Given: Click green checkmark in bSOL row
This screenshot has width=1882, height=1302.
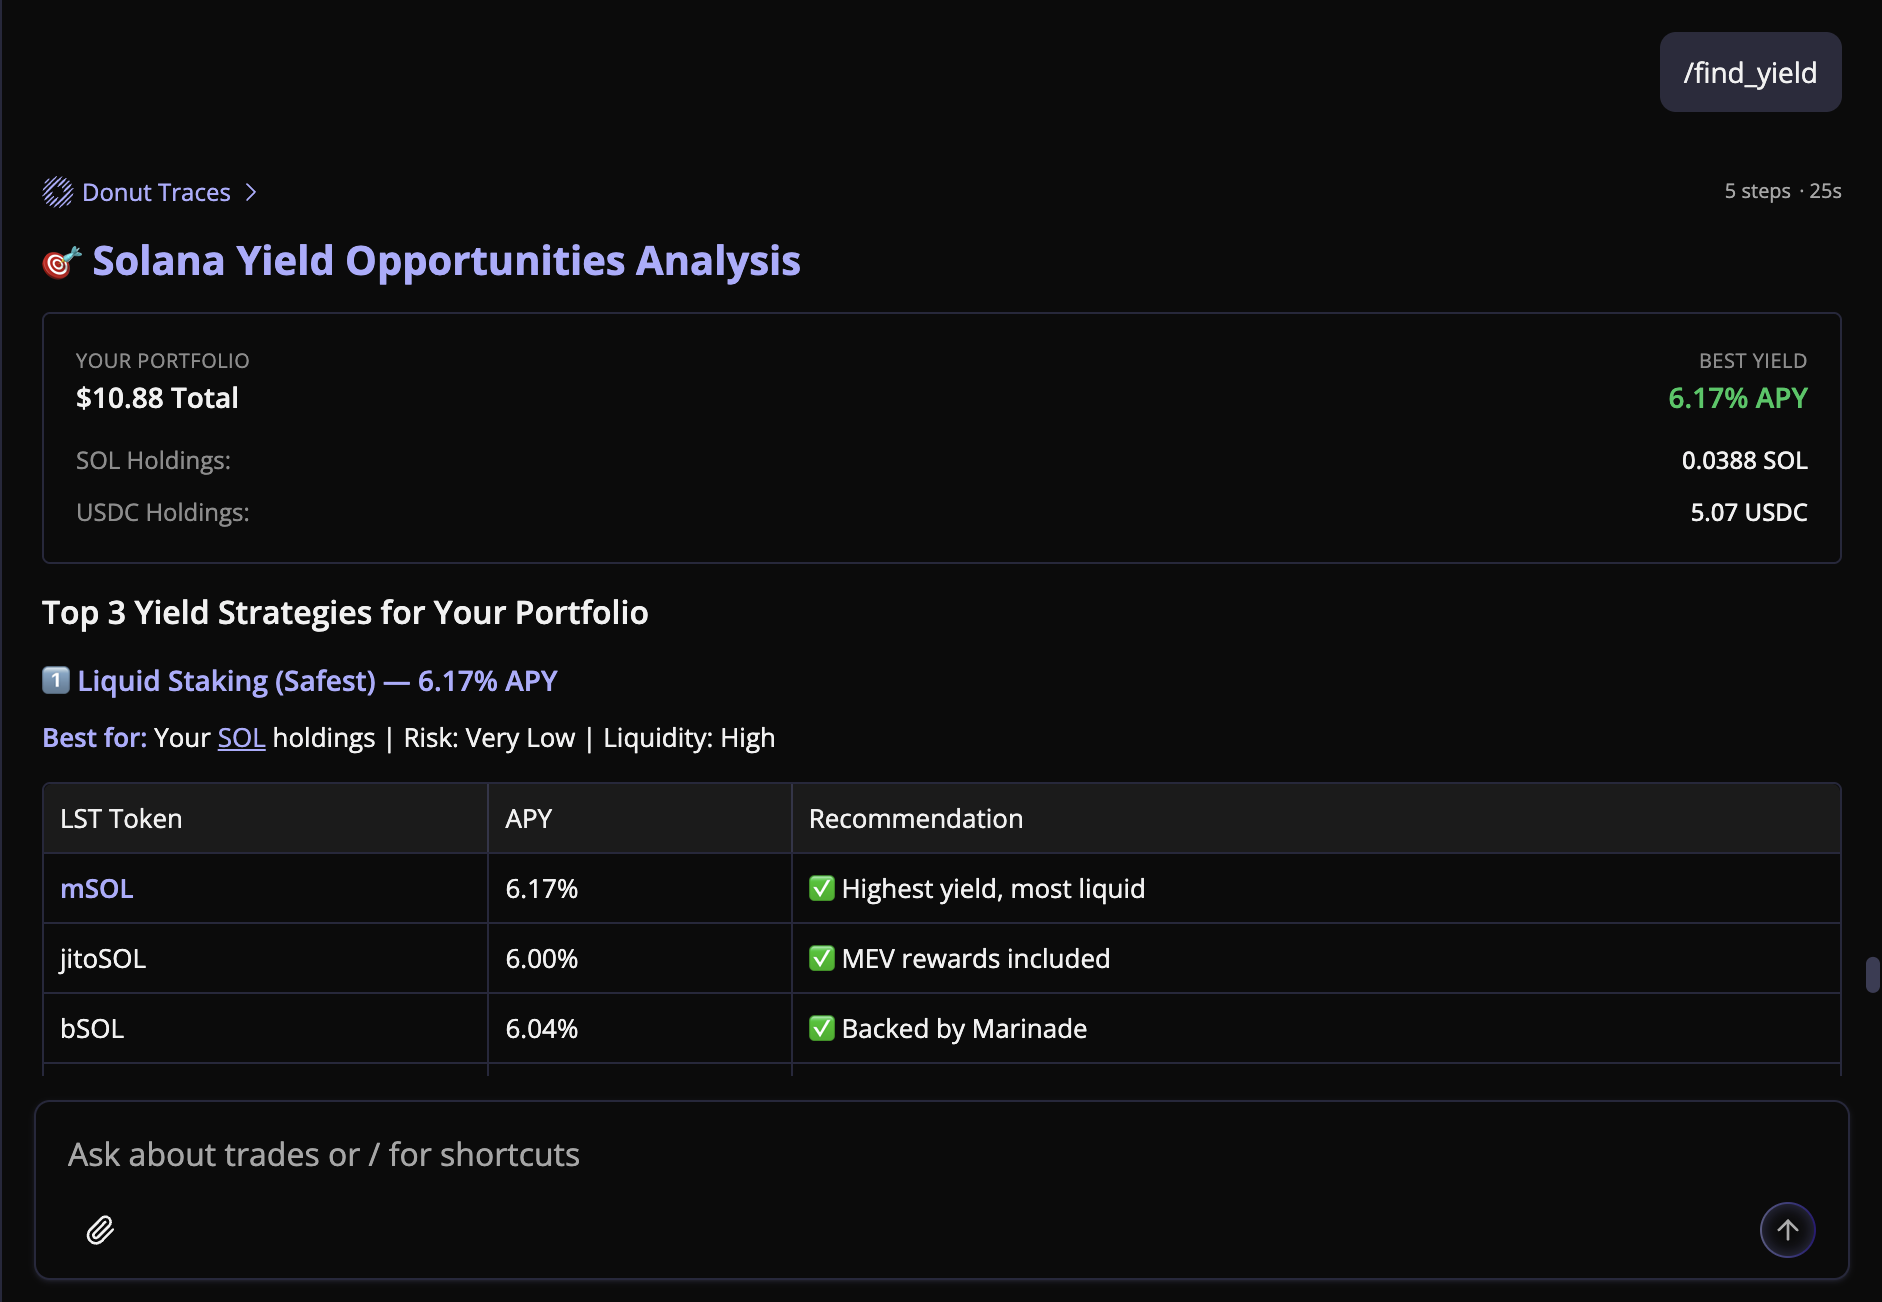Looking at the screenshot, I should [x=822, y=1028].
